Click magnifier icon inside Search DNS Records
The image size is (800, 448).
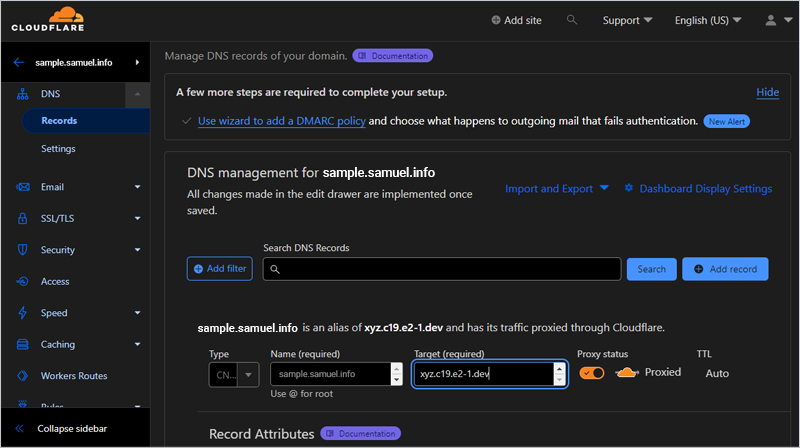(275, 269)
